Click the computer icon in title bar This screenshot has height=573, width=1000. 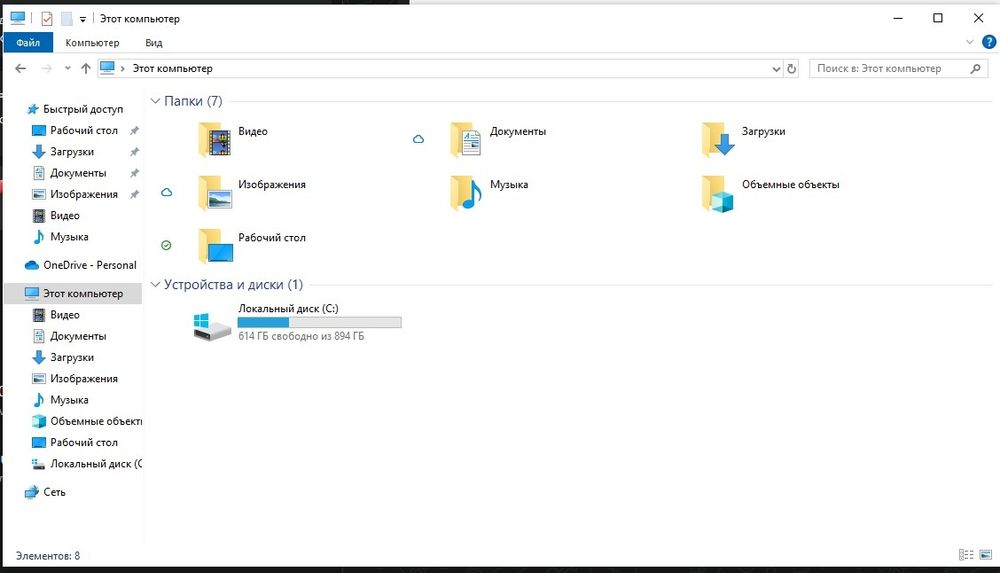pos(18,18)
